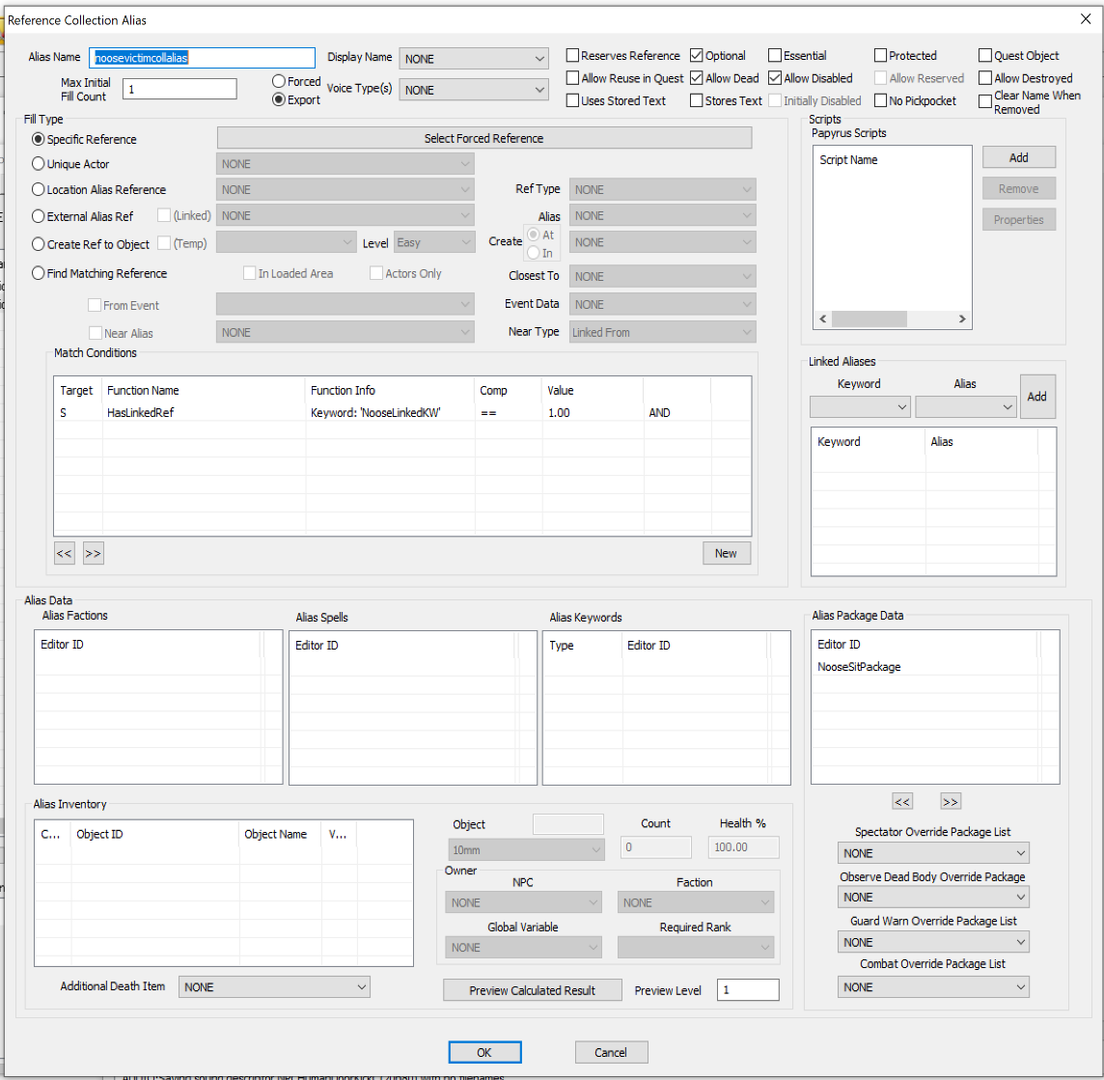This screenshot has height=1080, width=1104.
Task: Open the Display Name dropdown
Action: click(473, 58)
